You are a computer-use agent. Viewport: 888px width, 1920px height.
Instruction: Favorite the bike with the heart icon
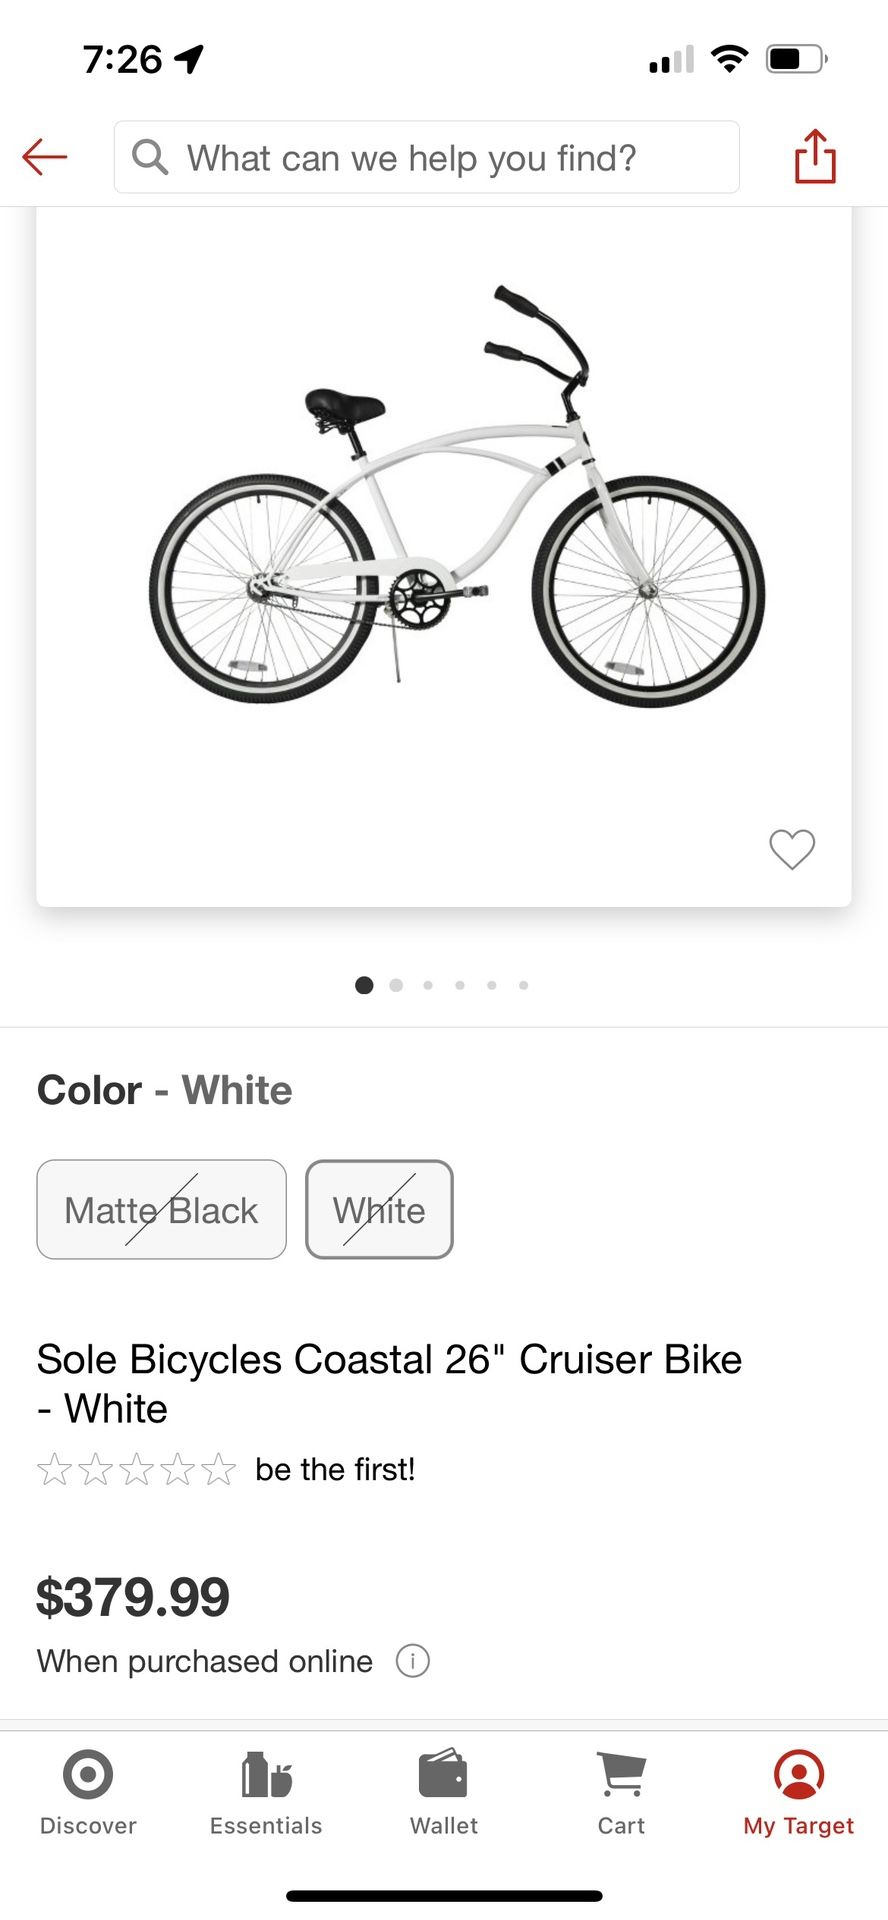[x=792, y=850]
